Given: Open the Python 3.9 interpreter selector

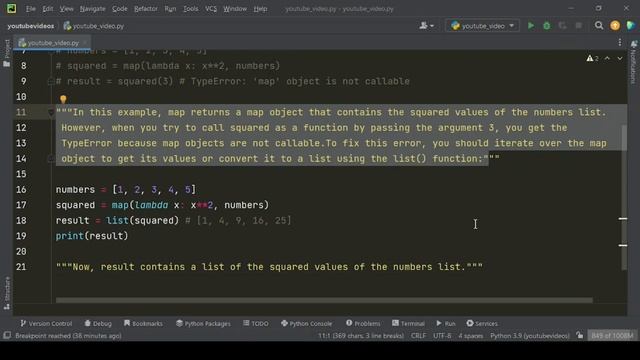Looking at the screenshot, I should [x=530, y=336].
